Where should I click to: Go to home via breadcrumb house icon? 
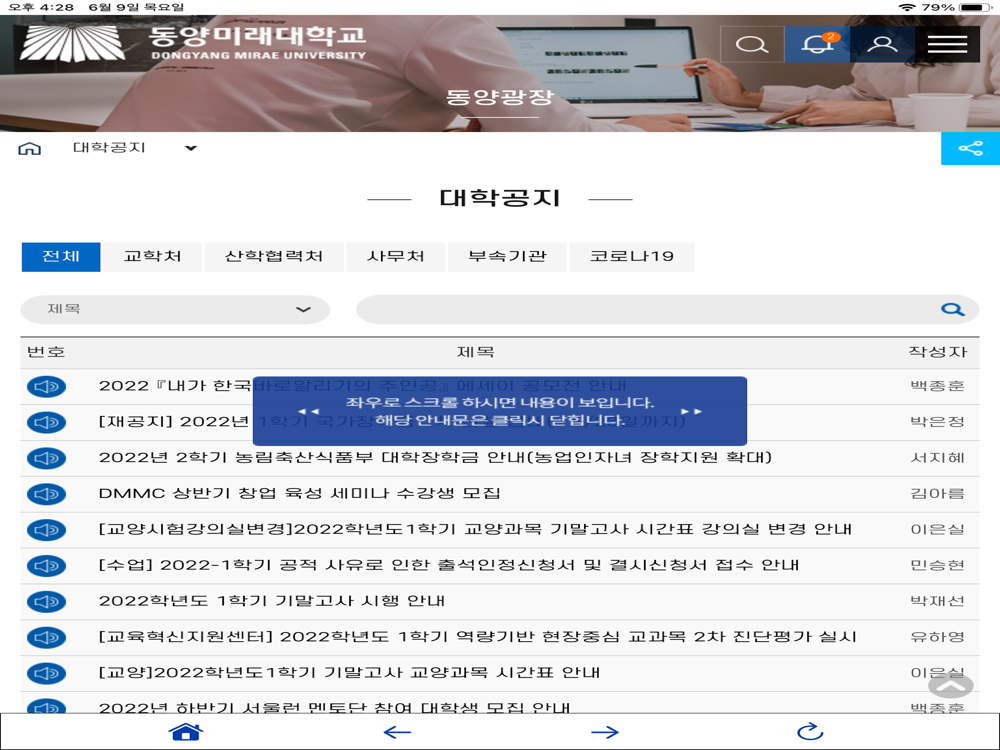29,149
